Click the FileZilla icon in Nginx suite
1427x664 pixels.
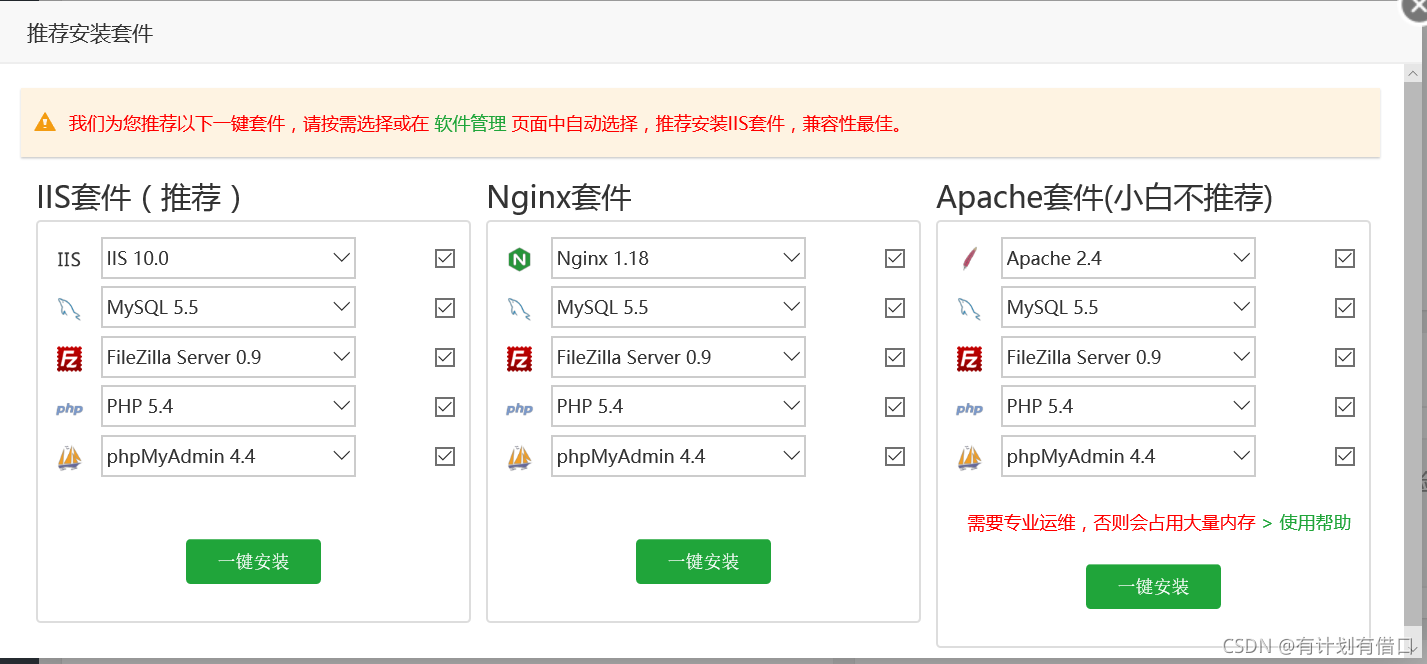[x=519, y=358]
